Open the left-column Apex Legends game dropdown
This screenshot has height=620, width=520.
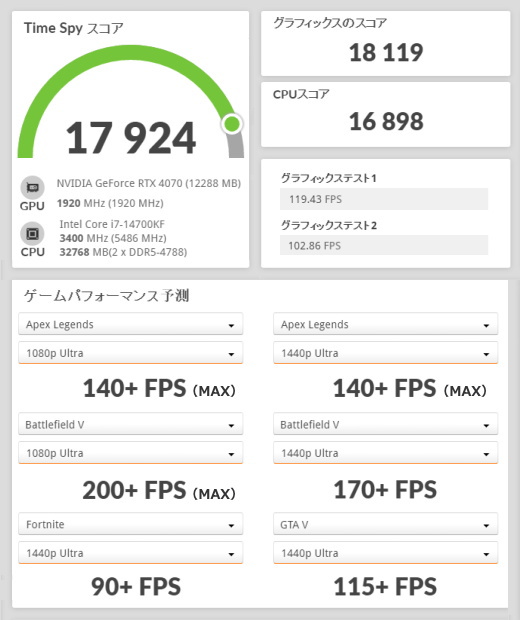coord(130,324)
